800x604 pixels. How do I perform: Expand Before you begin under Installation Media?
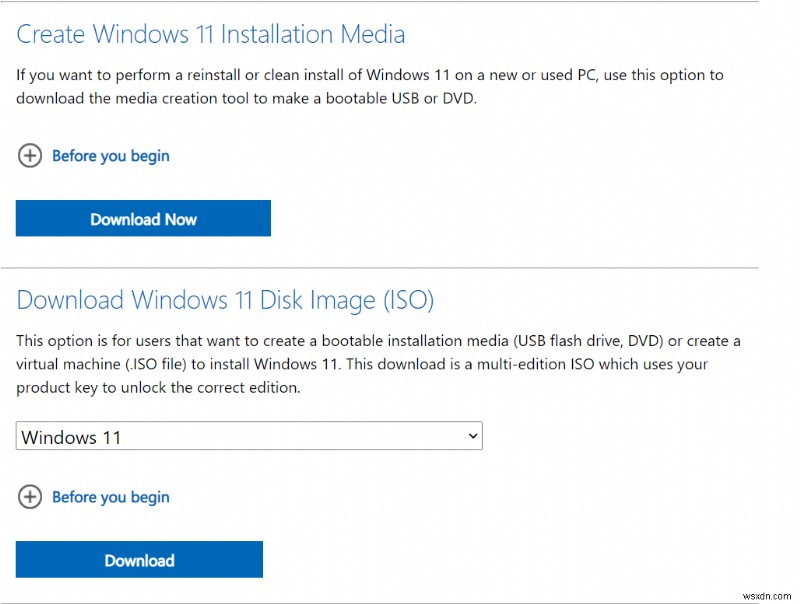tap(110, 156)
